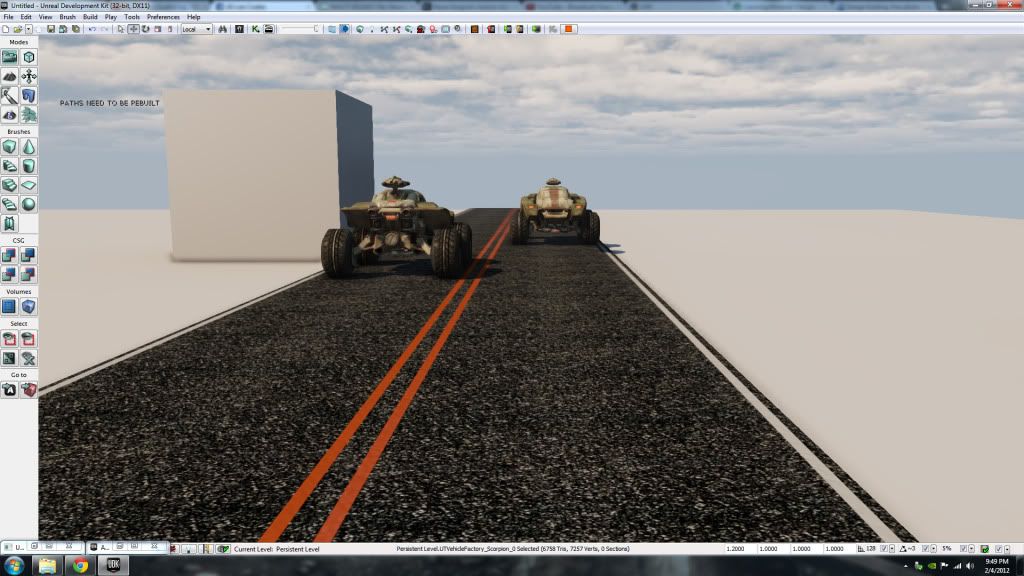The image size is (1024, 576).
Task: Choose the Sphere builder brush
Action: click(28, 204)
